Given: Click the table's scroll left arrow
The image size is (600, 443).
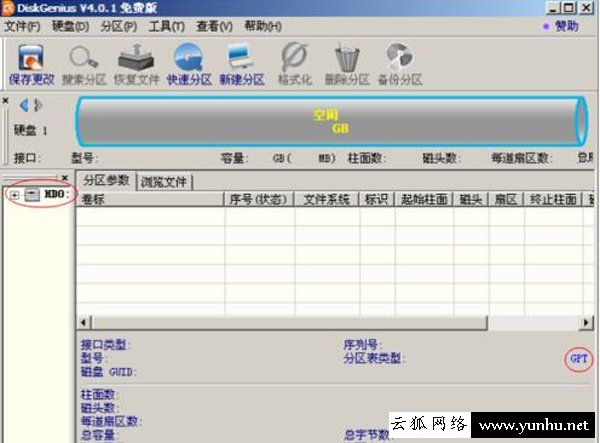Looking at the screenshot, I should (84, 322).
